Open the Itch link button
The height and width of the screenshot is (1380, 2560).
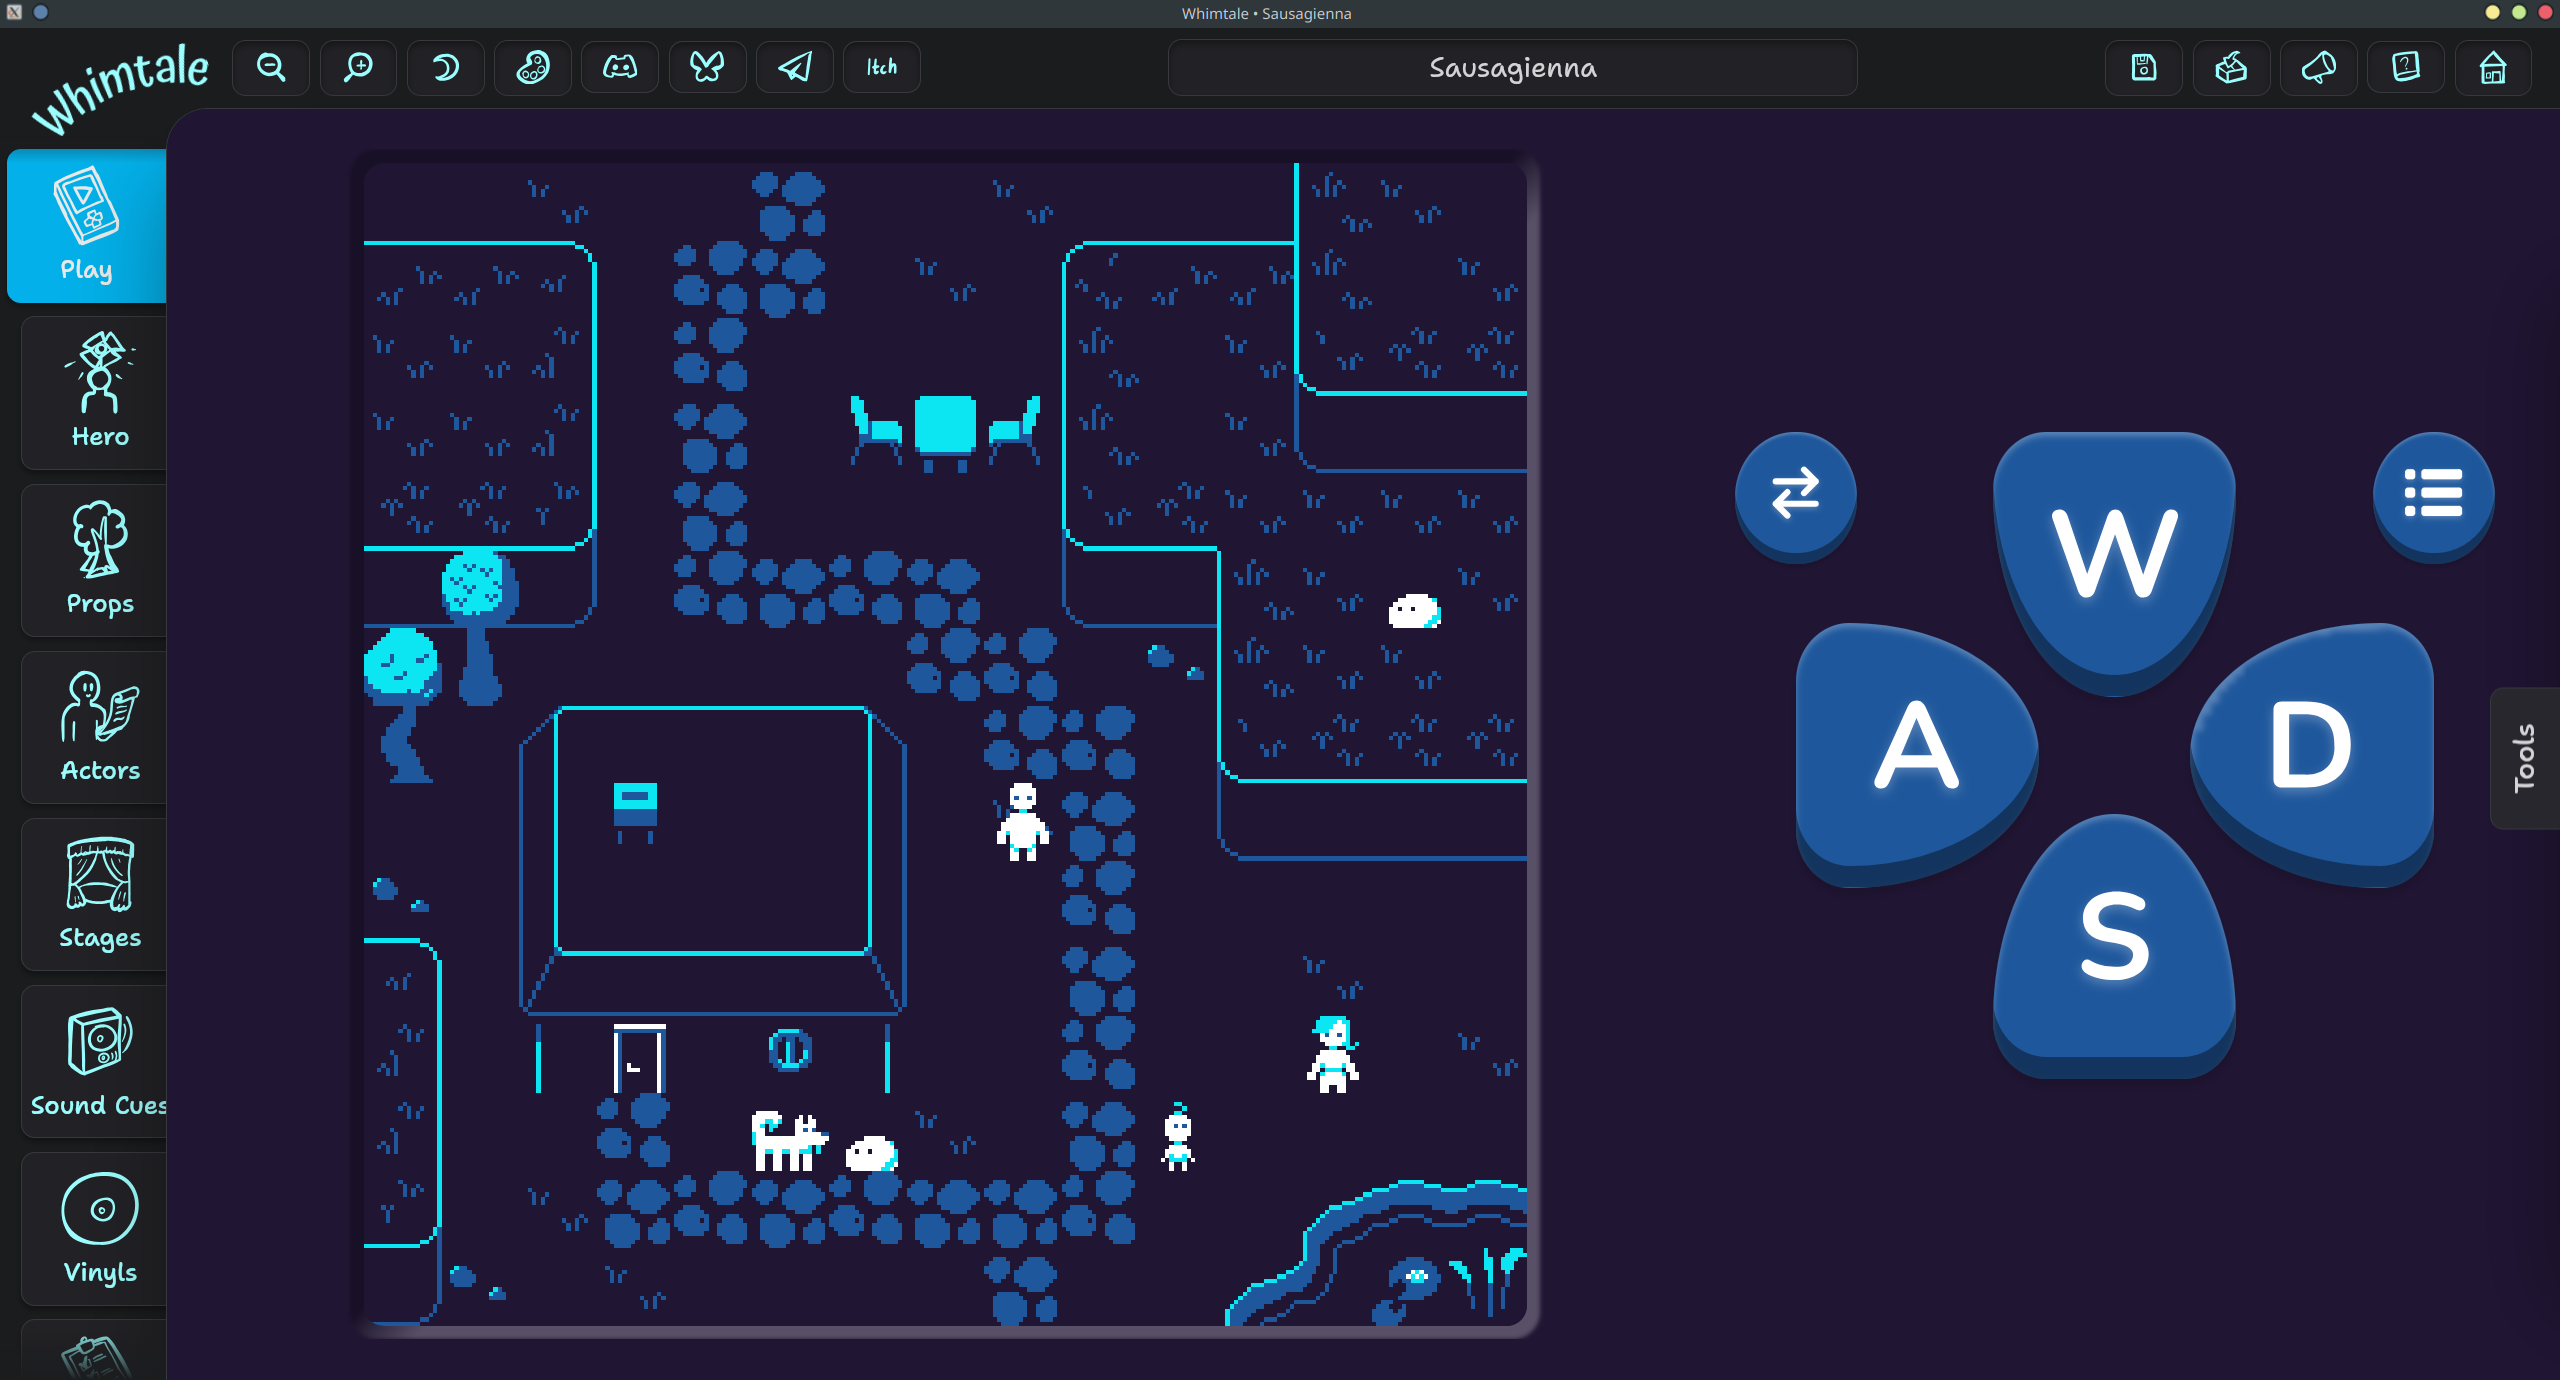pos(881,67)
